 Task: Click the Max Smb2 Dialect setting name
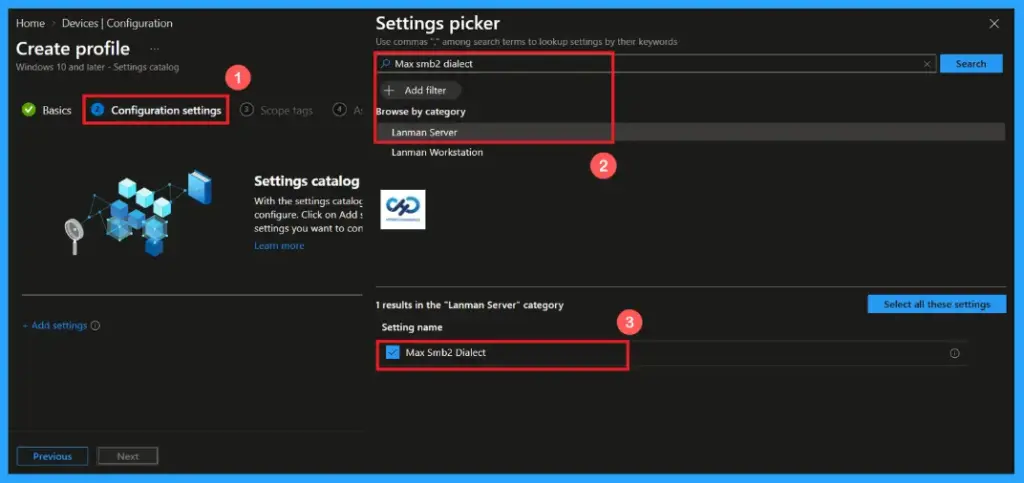pyautogui.click(x=445, y=353)
